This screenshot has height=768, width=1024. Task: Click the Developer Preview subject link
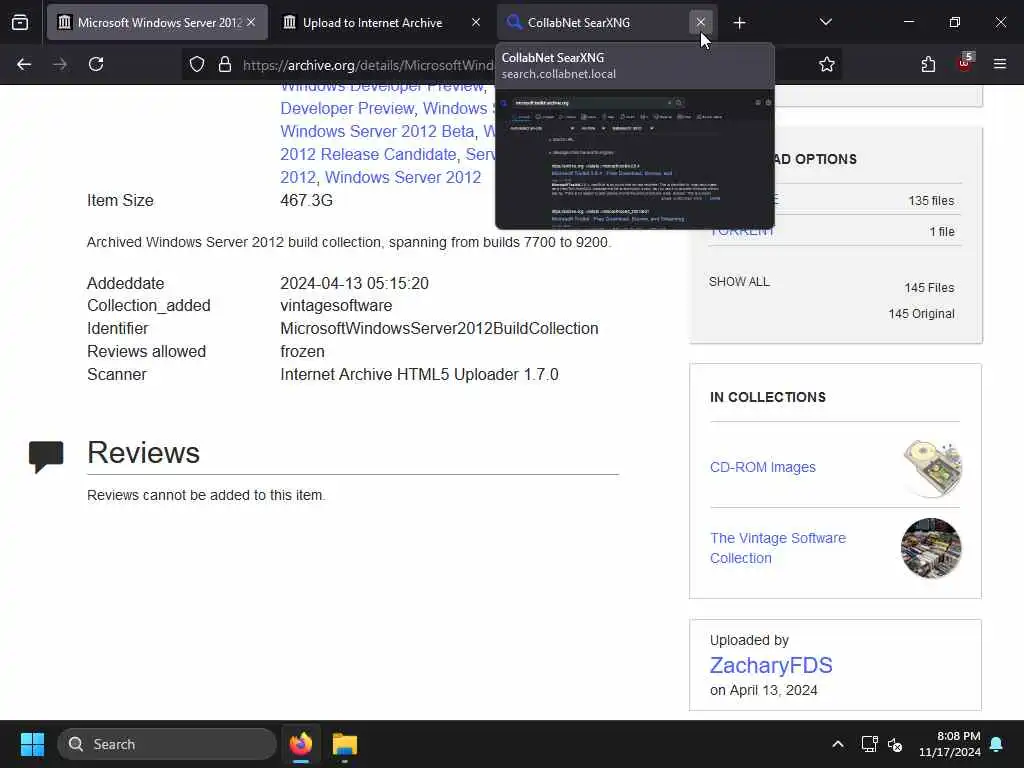pyautogui.click(x=347, y=108)
